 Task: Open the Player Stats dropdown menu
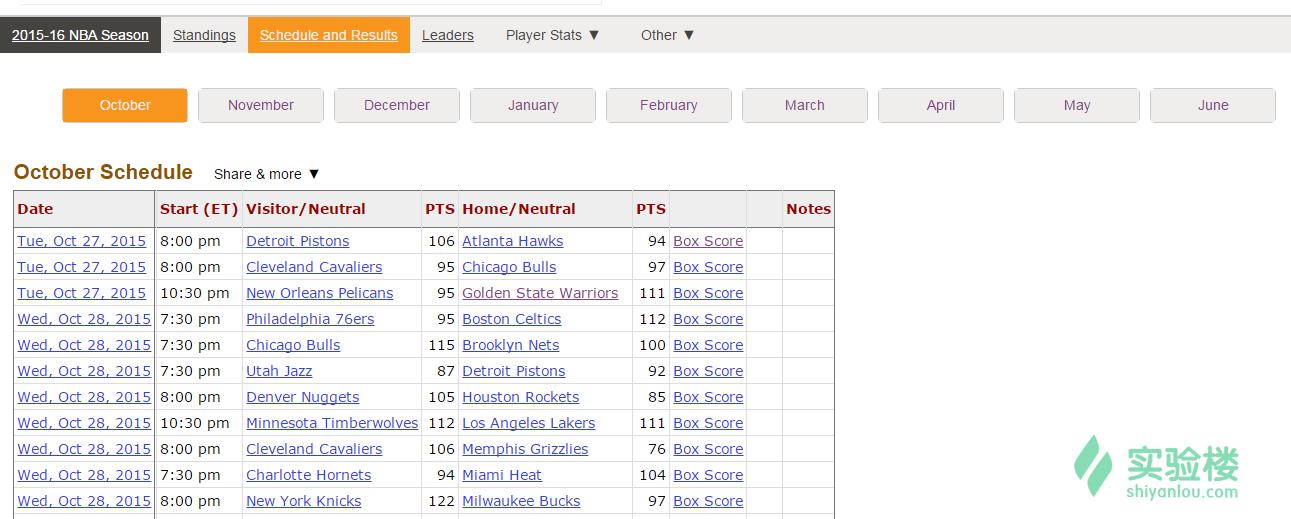[552, 35]
